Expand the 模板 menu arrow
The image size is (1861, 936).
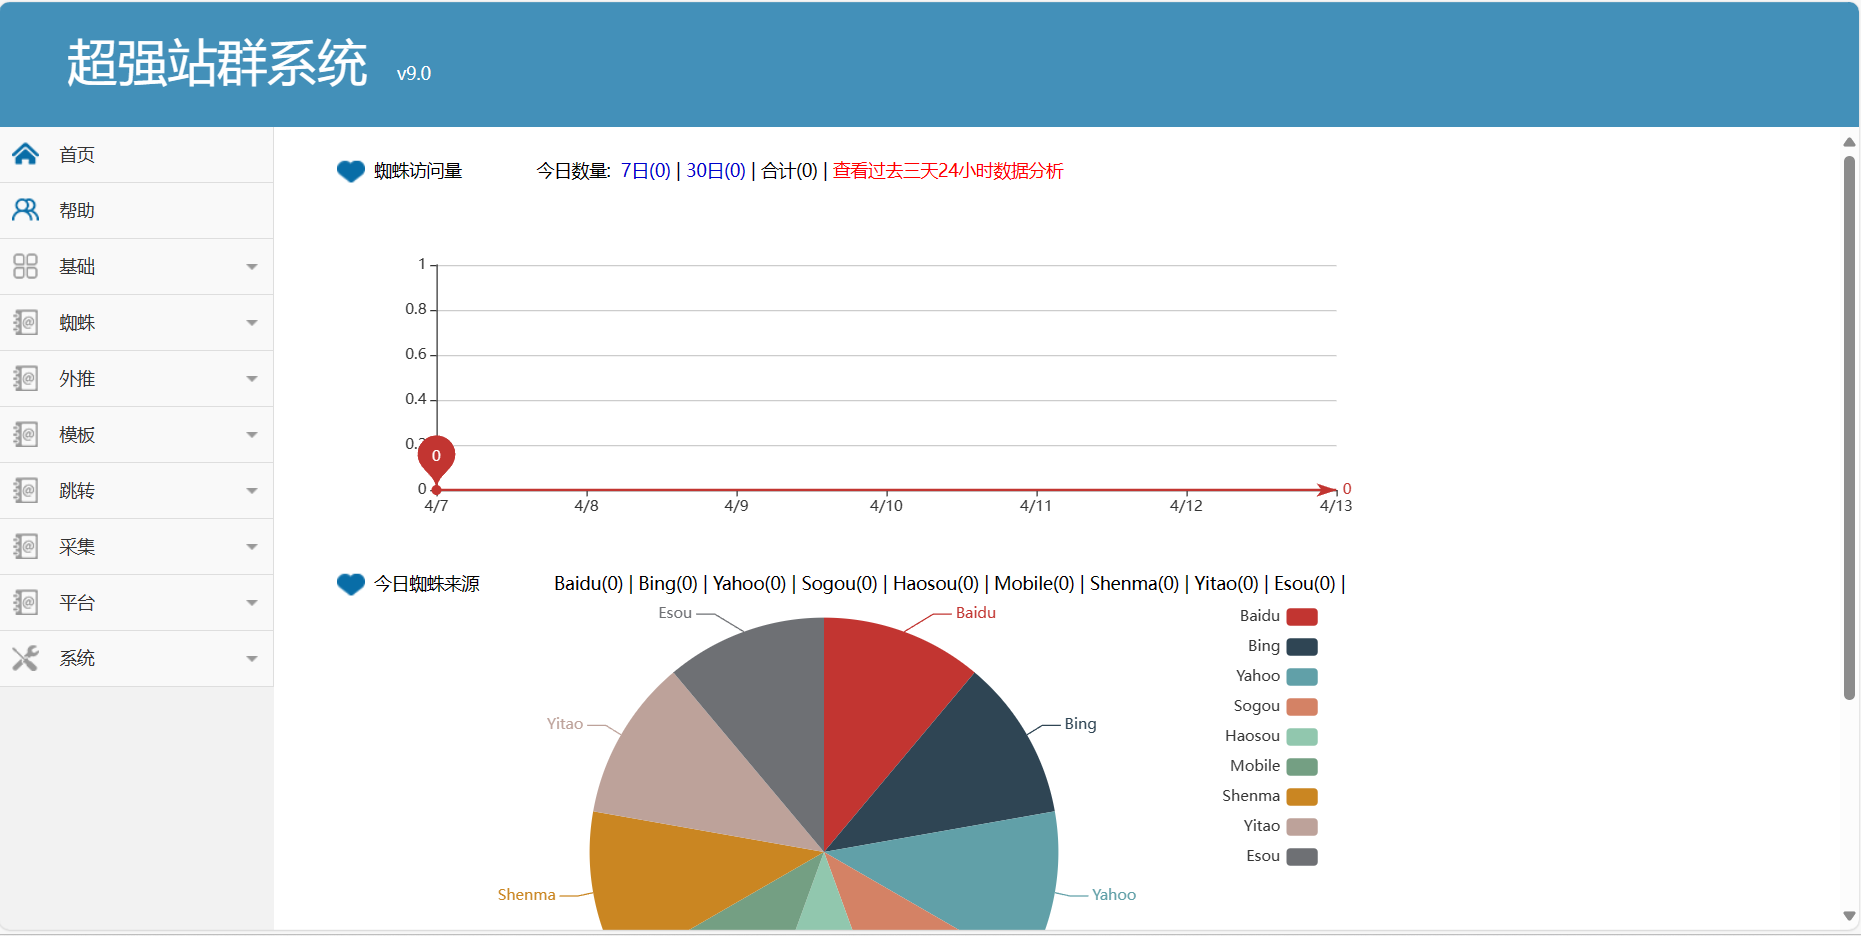252,435
